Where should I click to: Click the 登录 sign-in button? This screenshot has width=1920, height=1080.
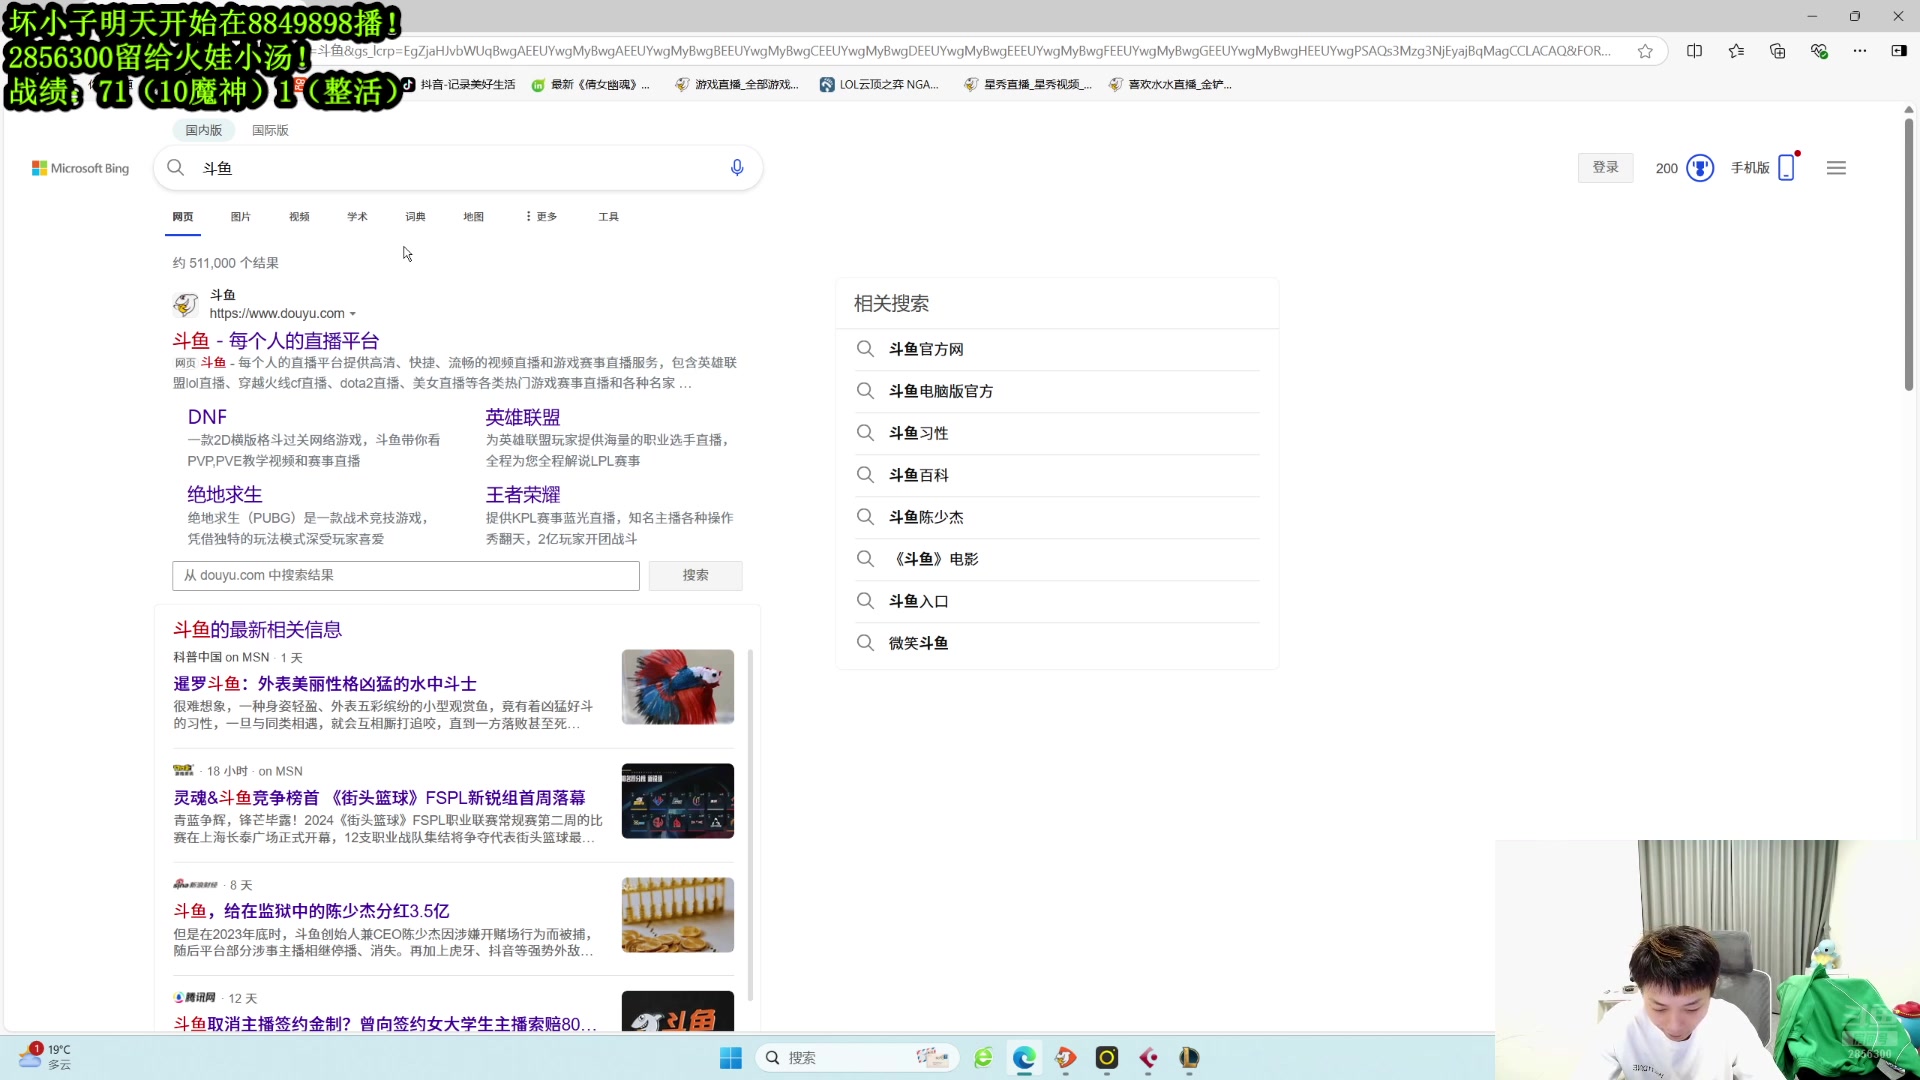coord(1606,168)
